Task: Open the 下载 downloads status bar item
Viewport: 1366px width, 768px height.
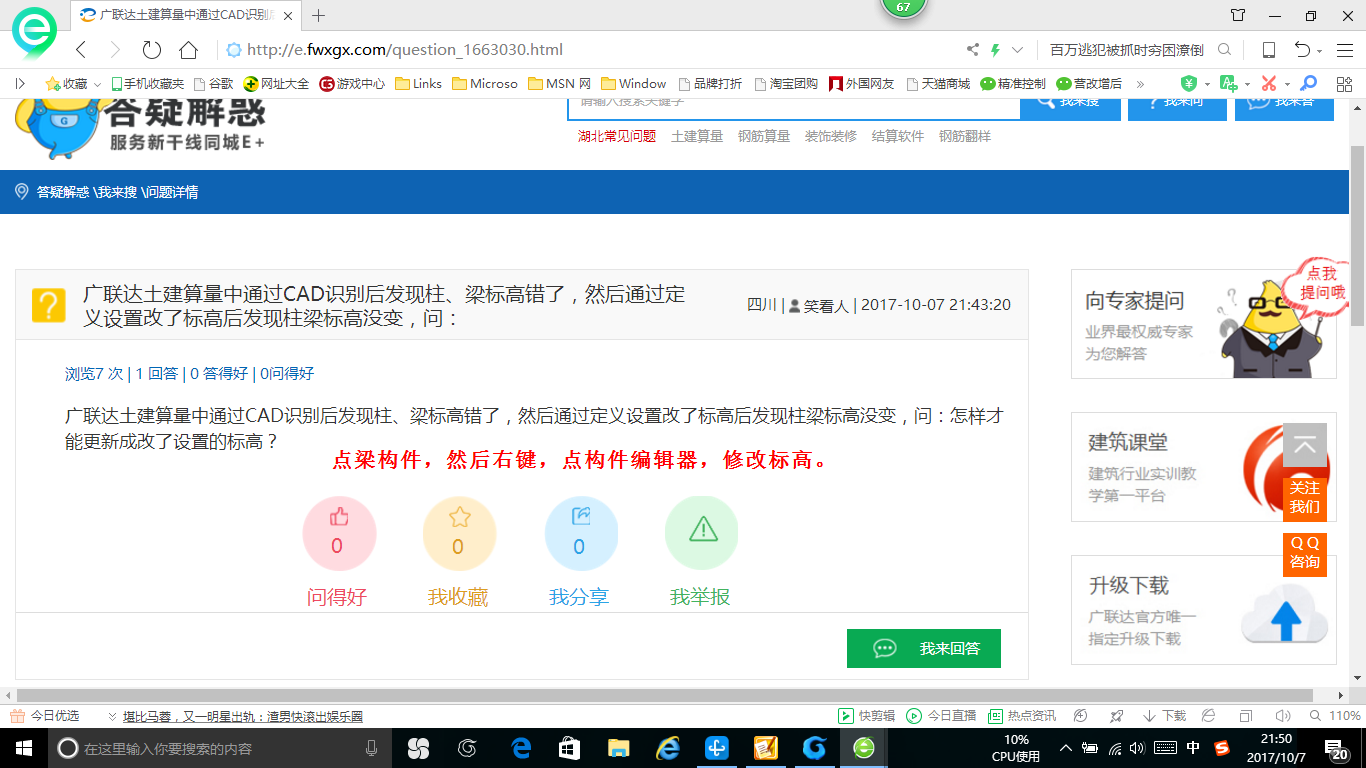Action: tap(1165, 716)
